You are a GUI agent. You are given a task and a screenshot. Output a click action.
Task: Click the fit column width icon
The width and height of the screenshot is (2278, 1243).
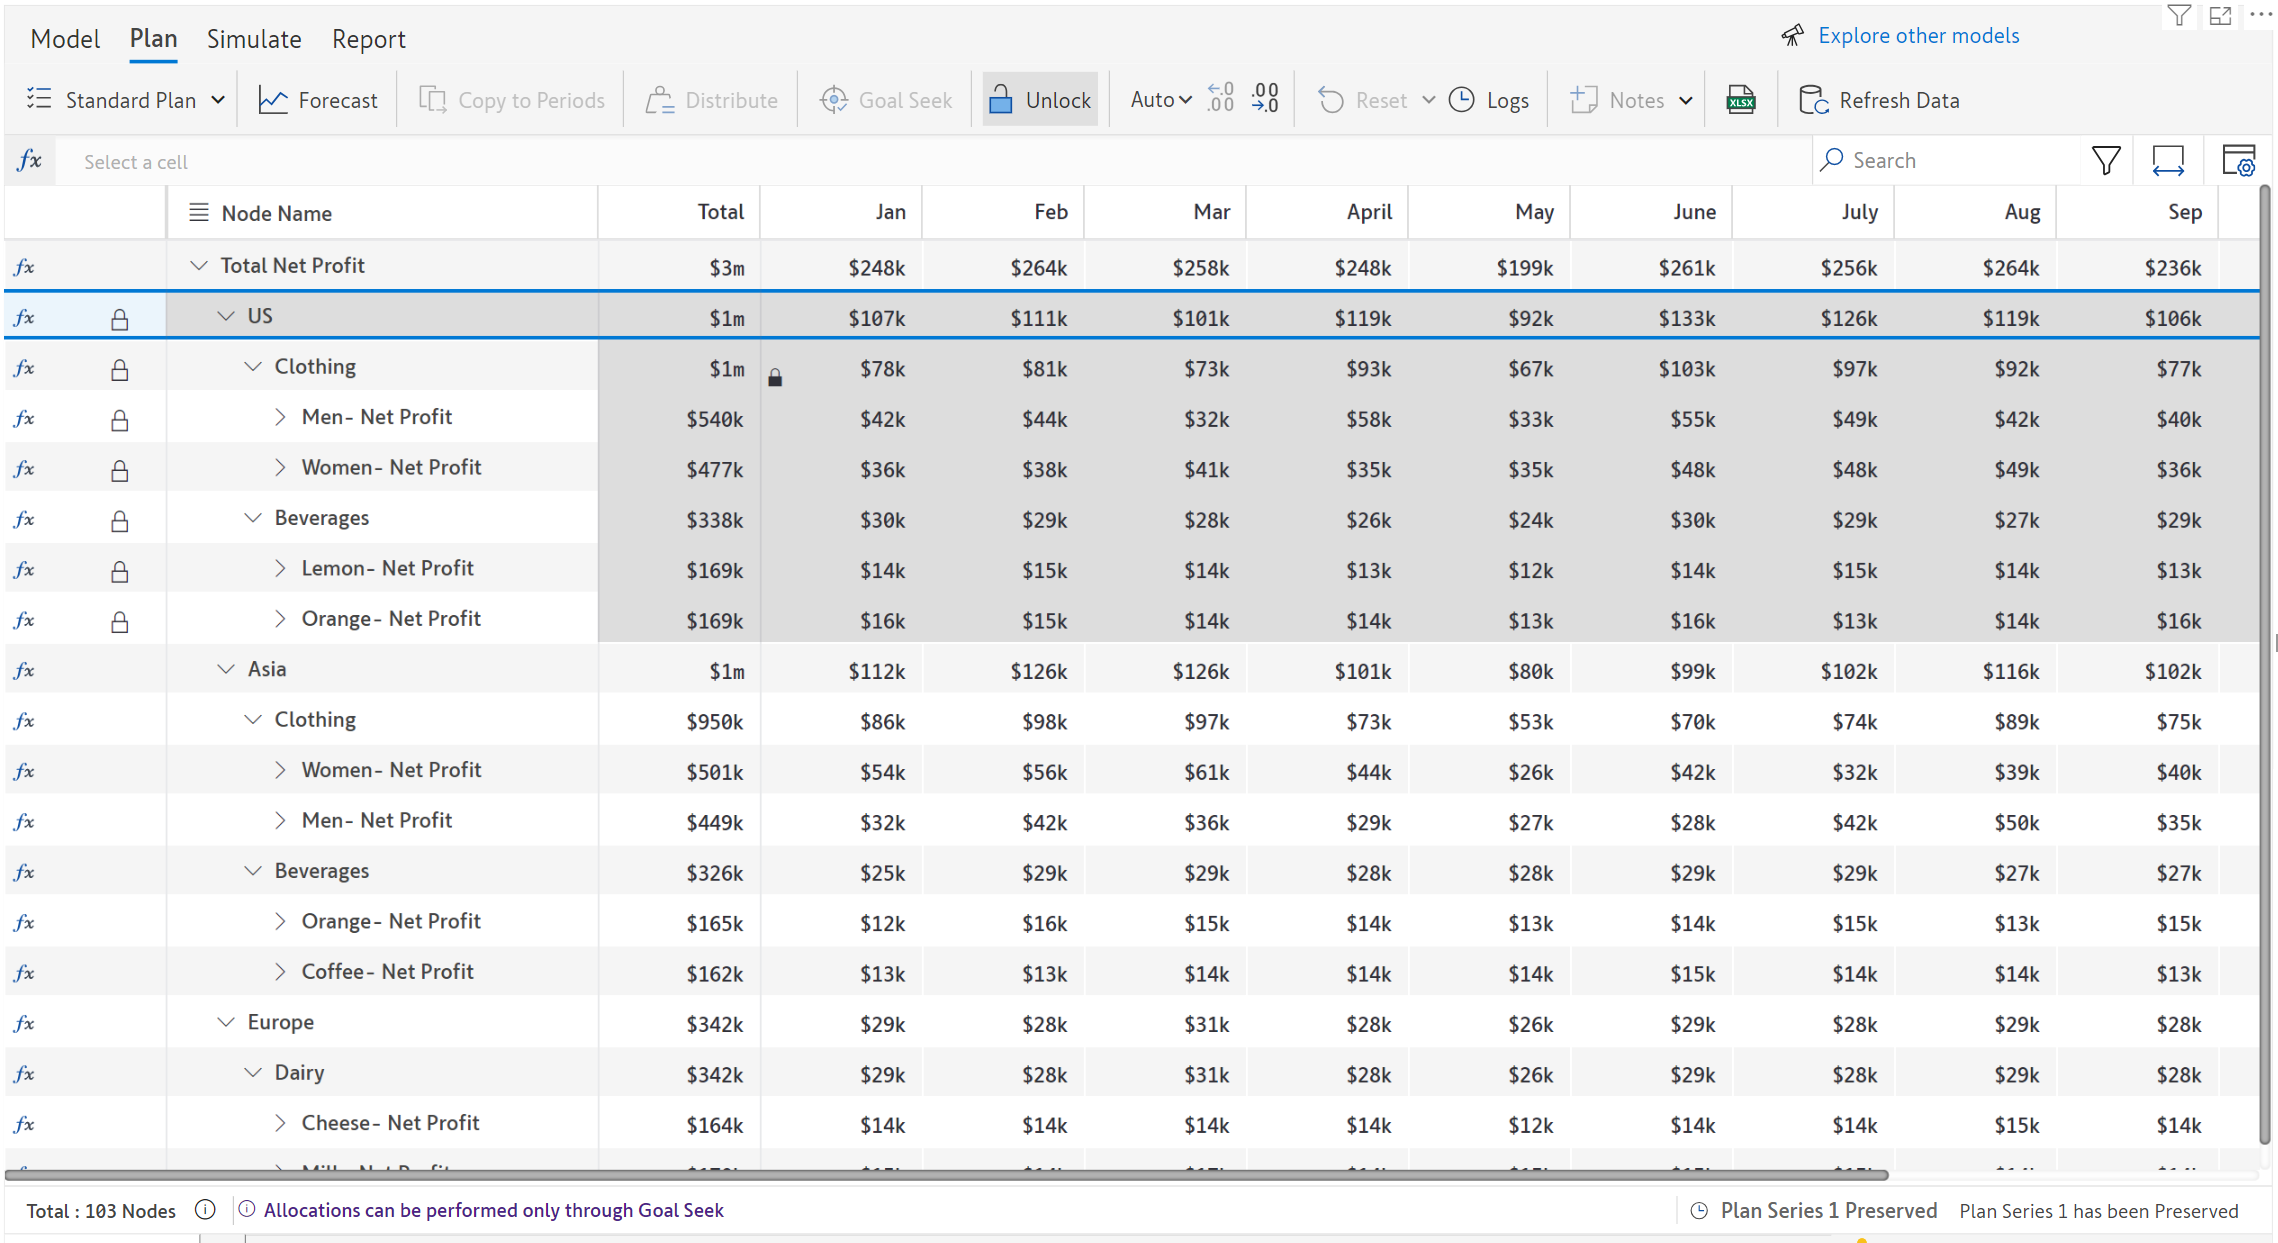pos(2167,161)
